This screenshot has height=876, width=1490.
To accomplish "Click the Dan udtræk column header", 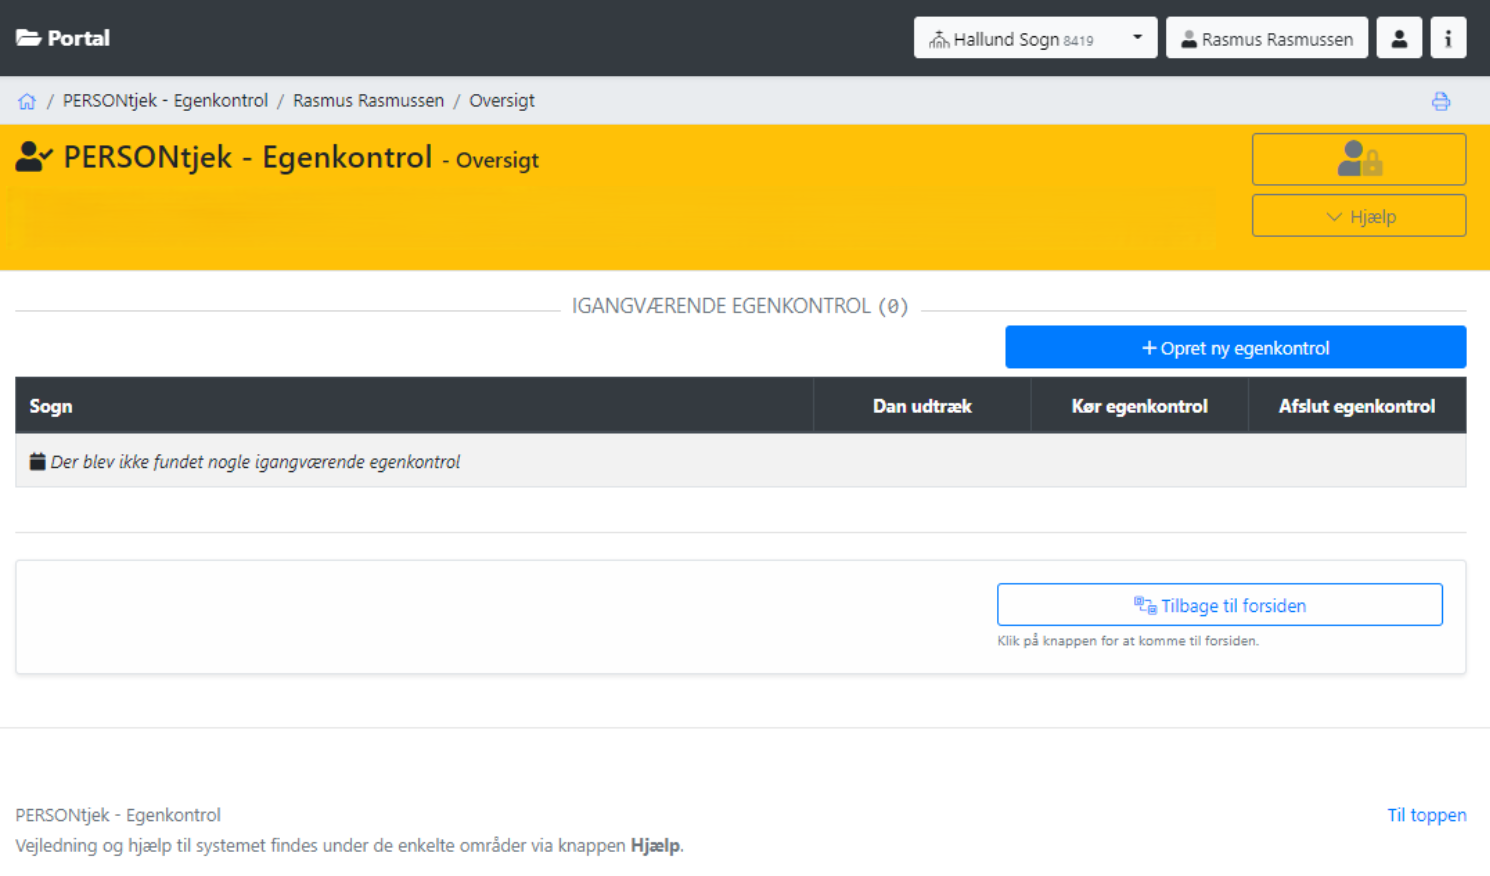I will 922,406.
